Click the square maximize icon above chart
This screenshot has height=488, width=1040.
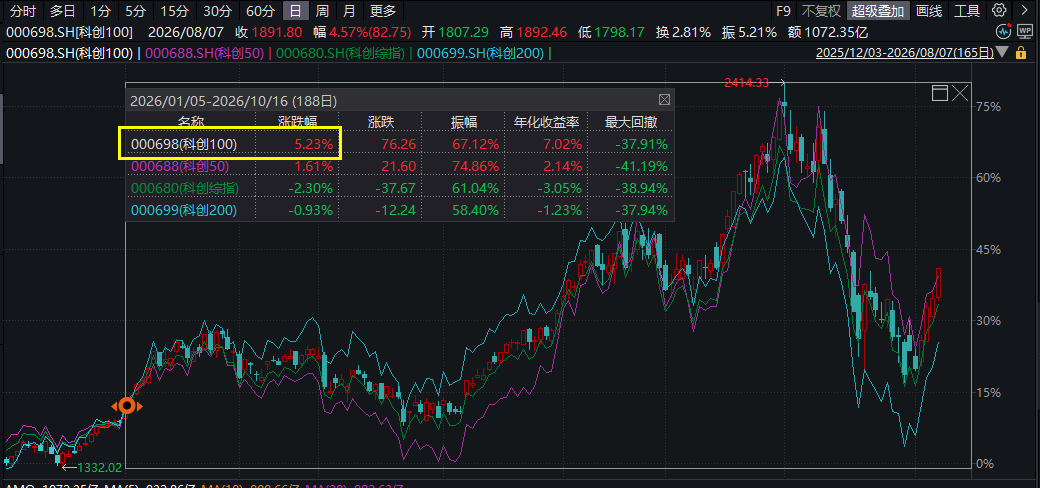coord(940,93)
